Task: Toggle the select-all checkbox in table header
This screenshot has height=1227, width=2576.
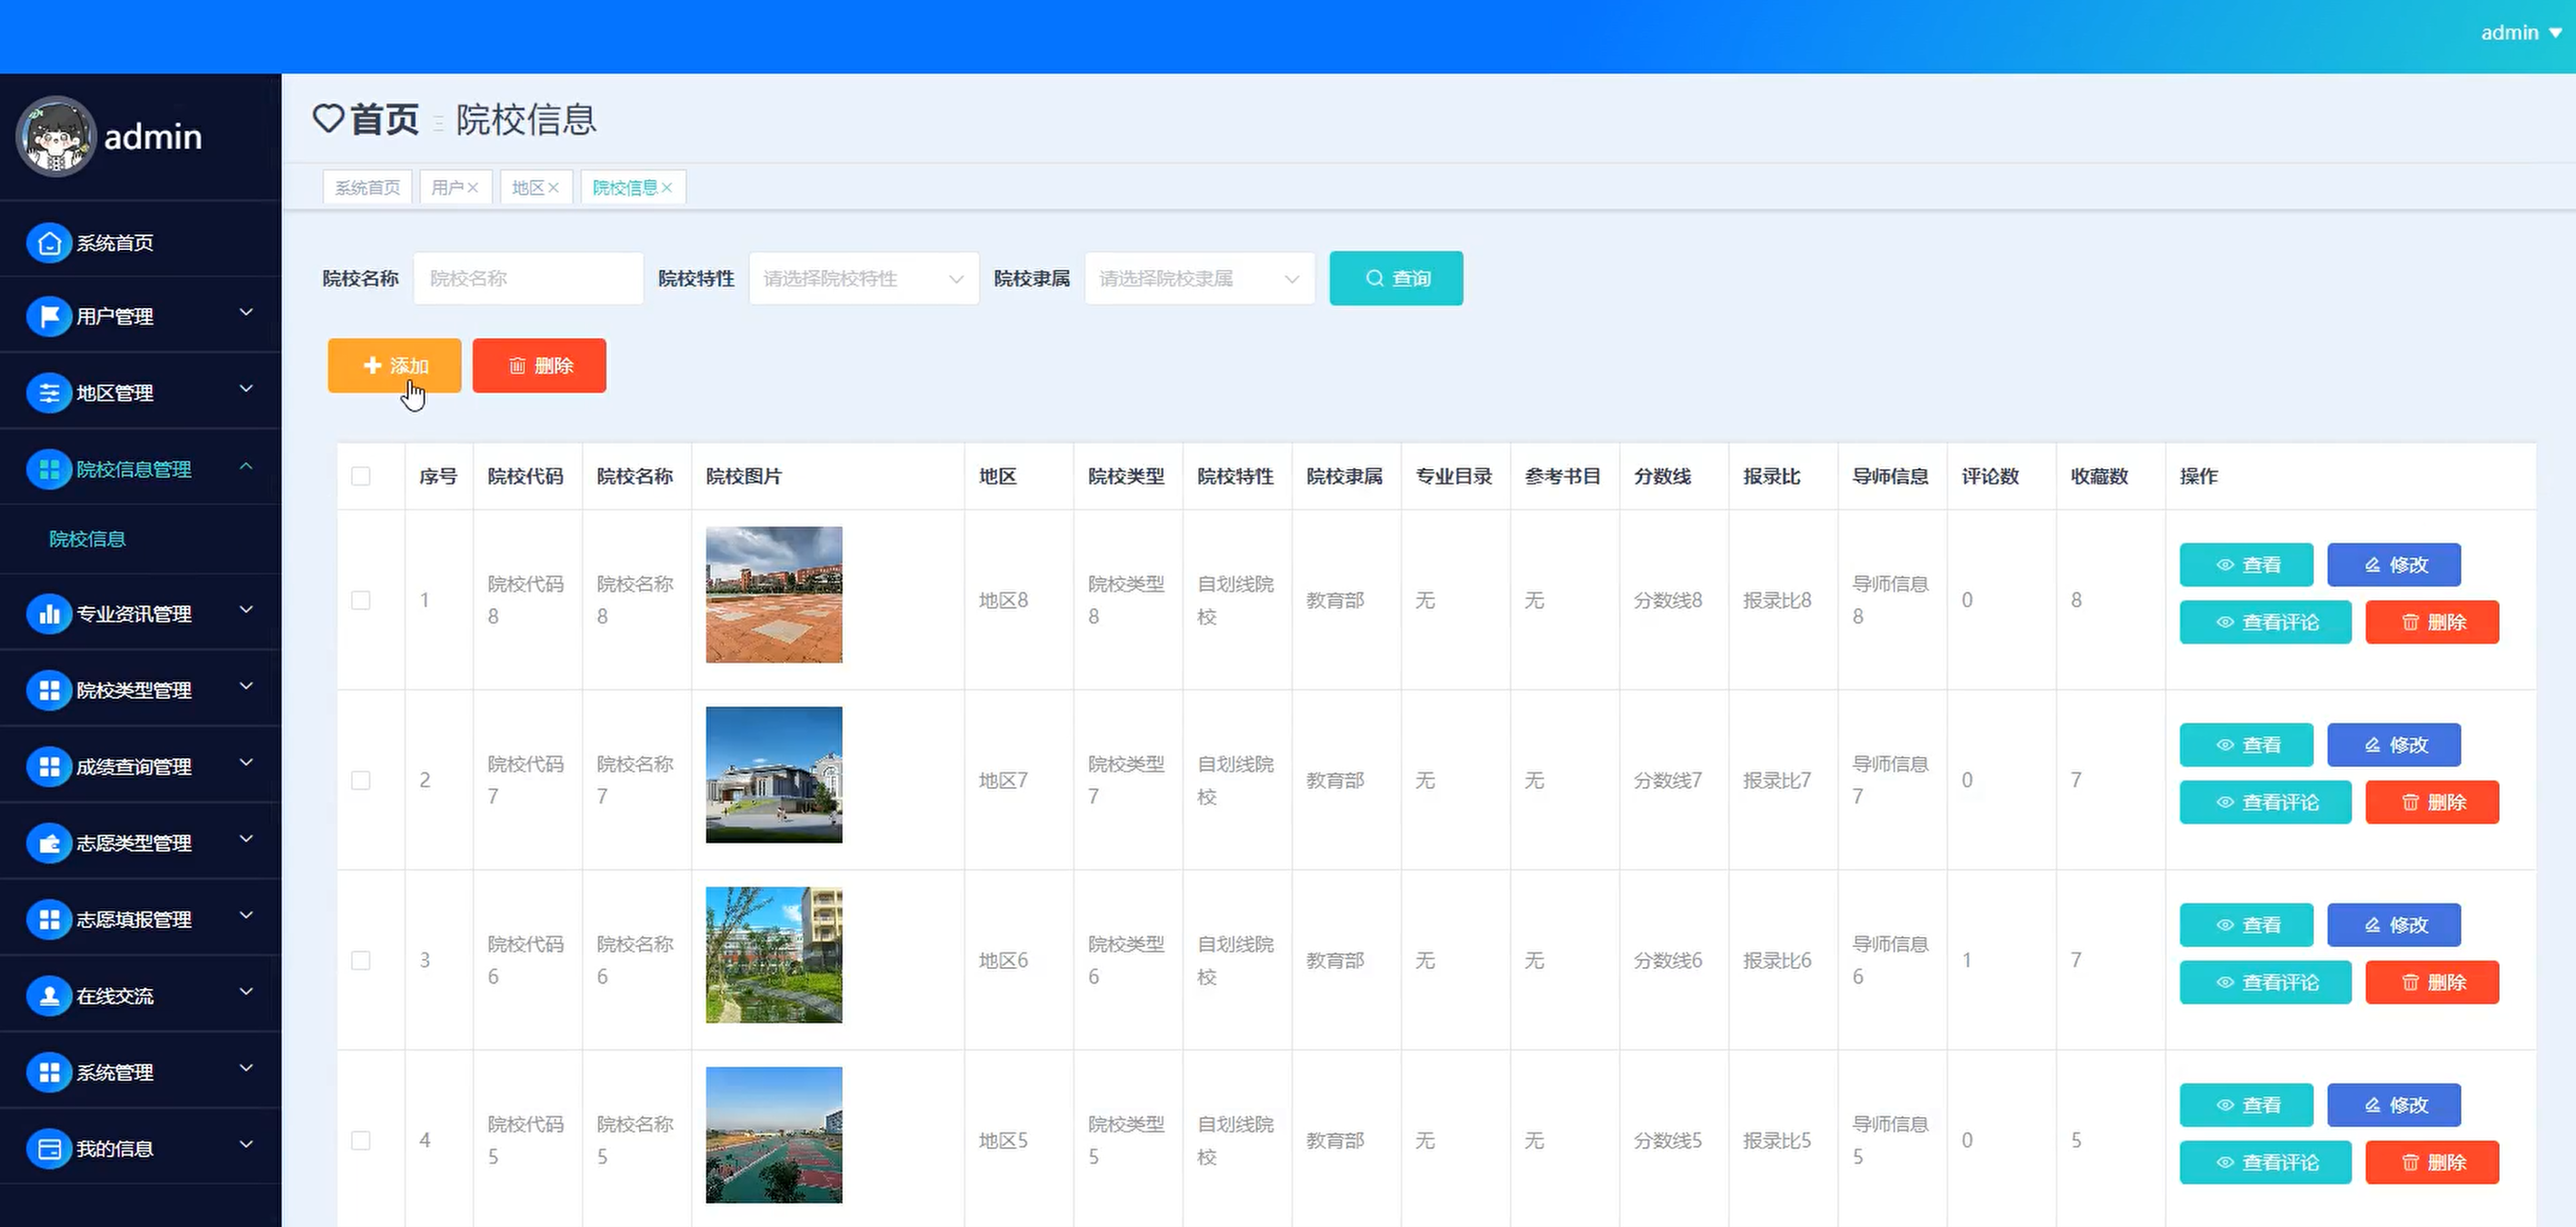Action: point(361,476)
